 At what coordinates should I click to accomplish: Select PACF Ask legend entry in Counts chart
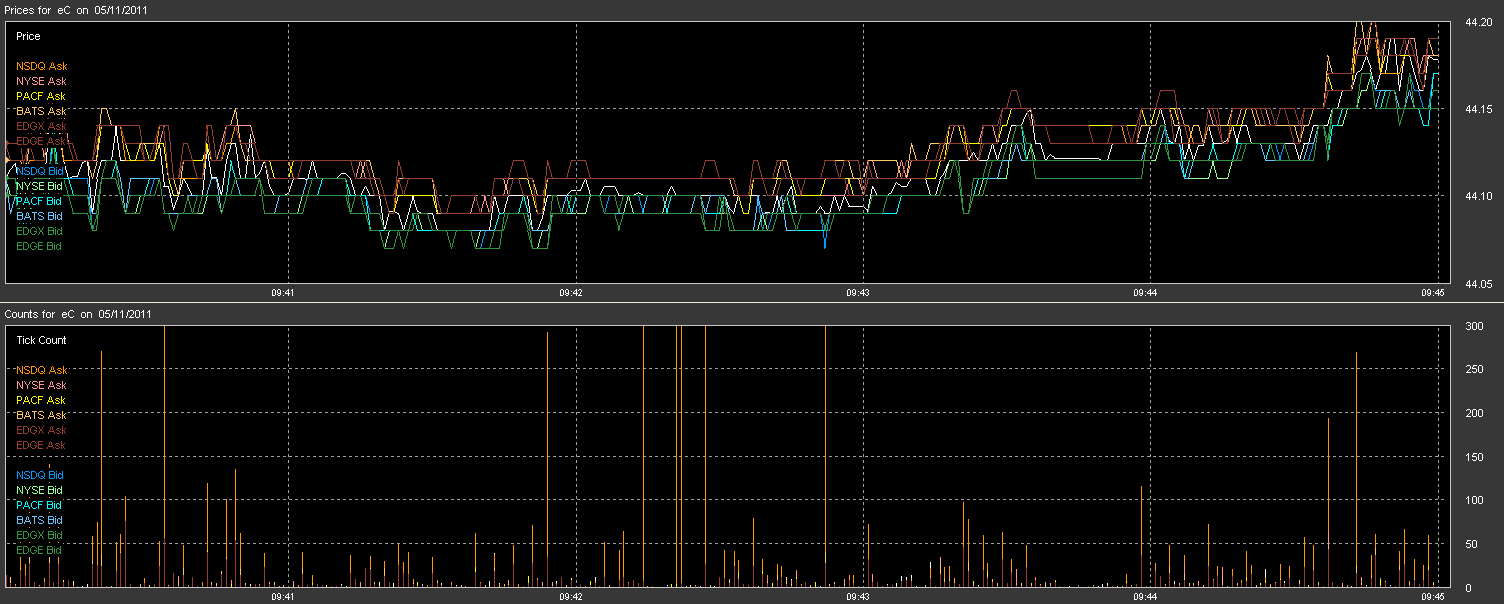[x=41, y=400]
